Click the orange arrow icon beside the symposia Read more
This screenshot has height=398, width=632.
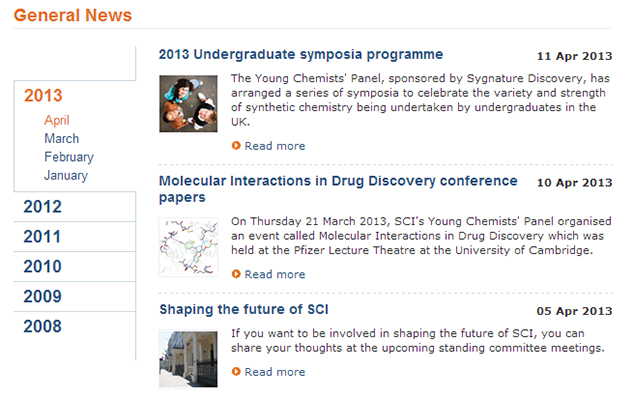tap(236, 146)
